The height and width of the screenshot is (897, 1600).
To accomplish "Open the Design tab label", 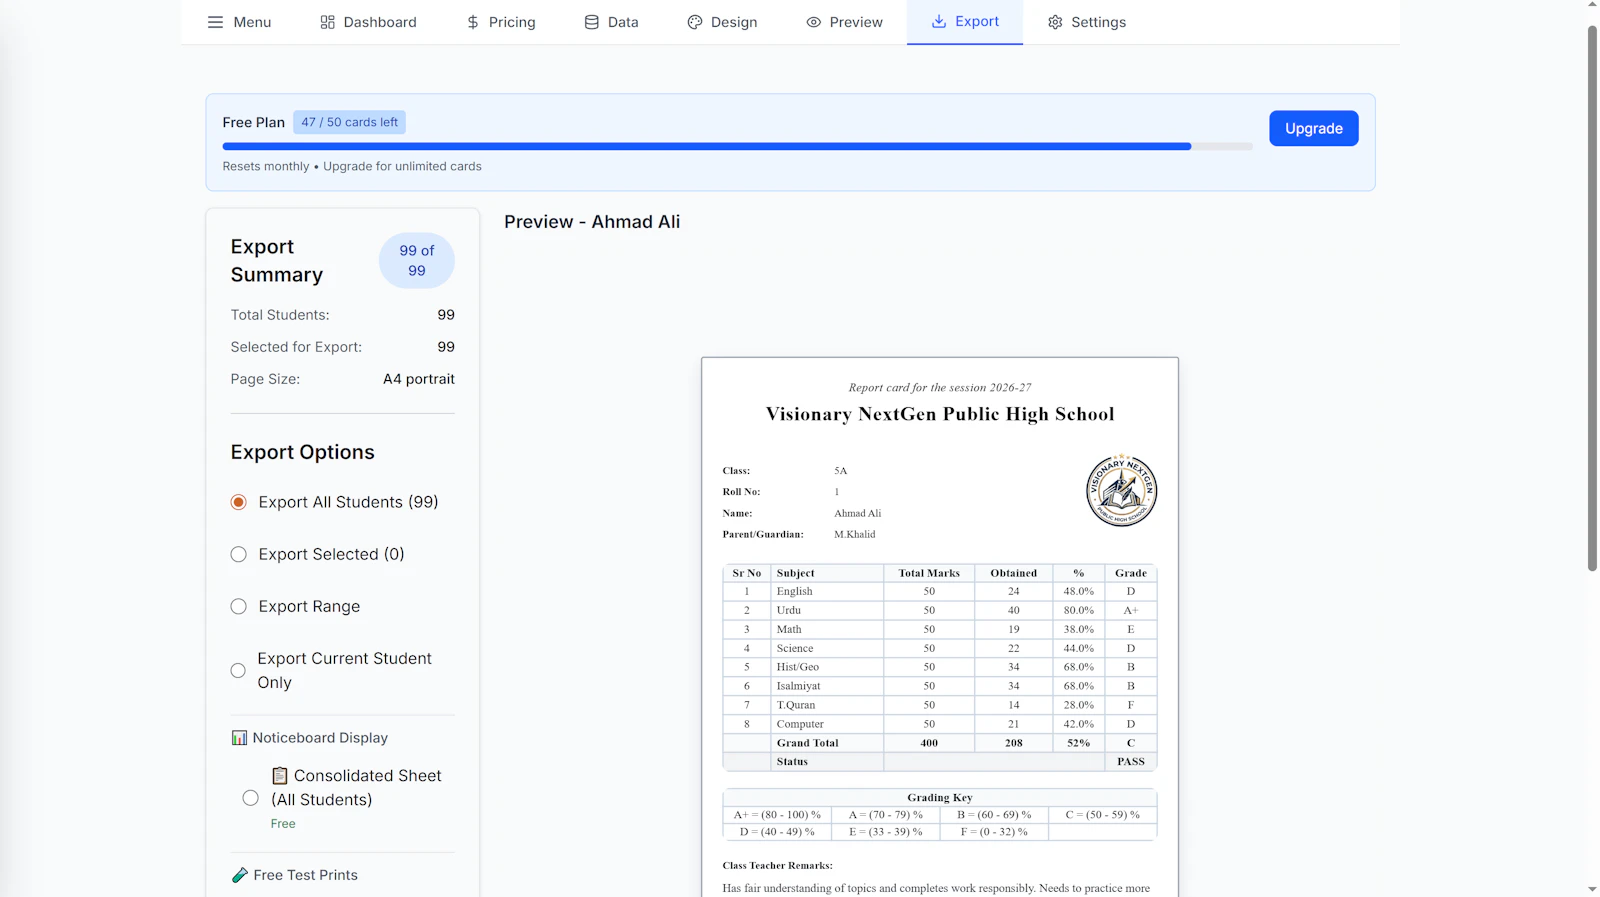I will click(x=734, y=22).
